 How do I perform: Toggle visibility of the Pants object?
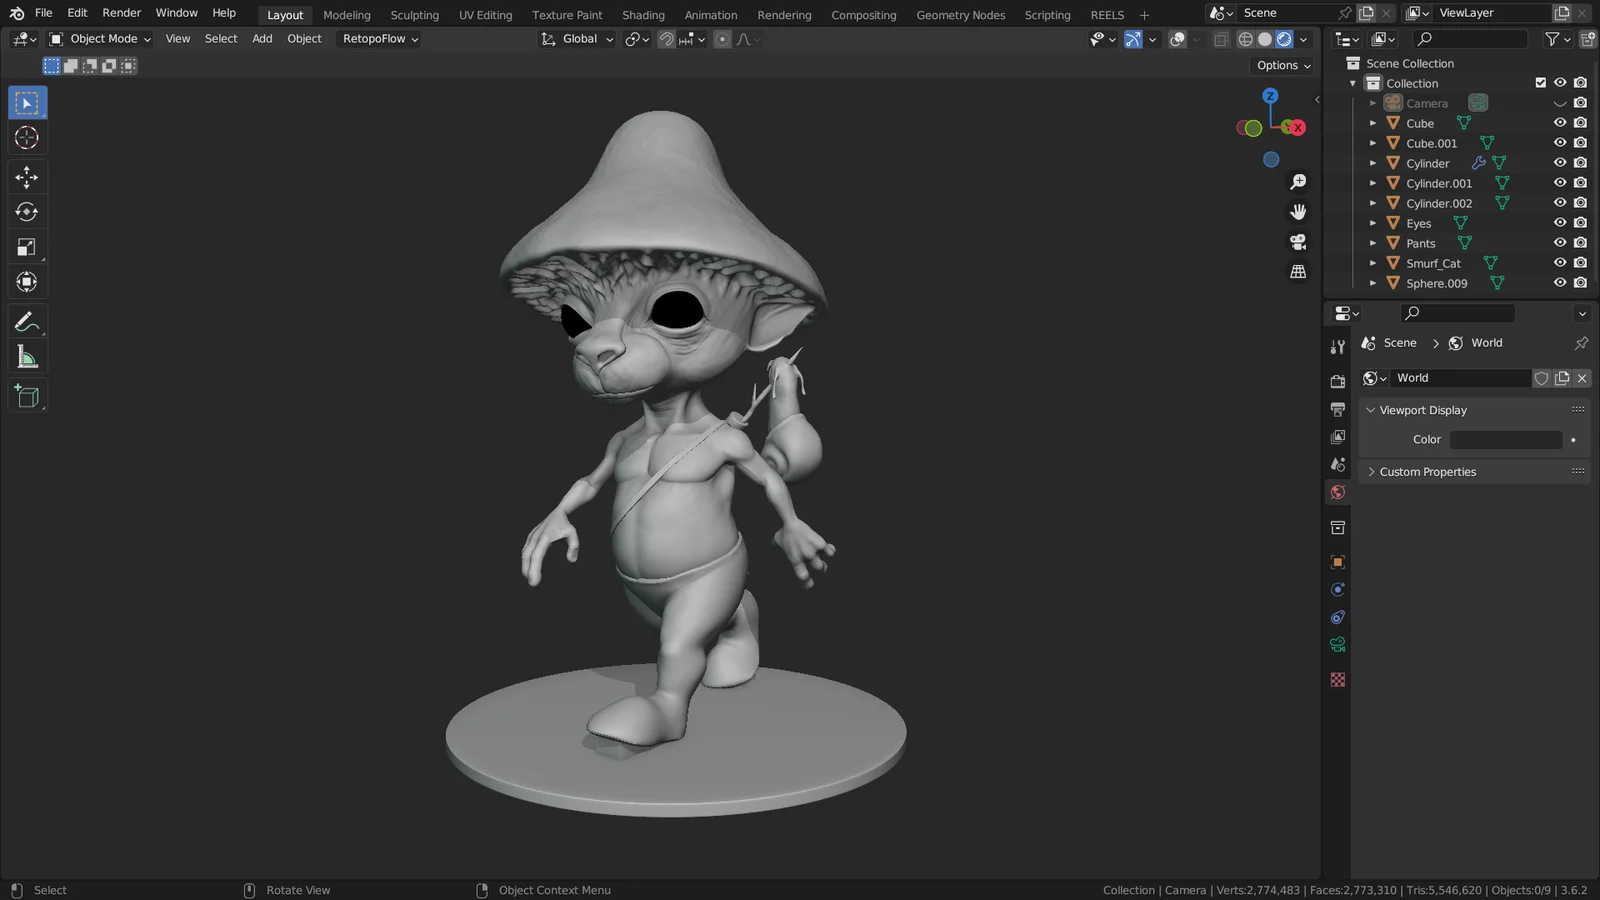[x=1559, y=243]
